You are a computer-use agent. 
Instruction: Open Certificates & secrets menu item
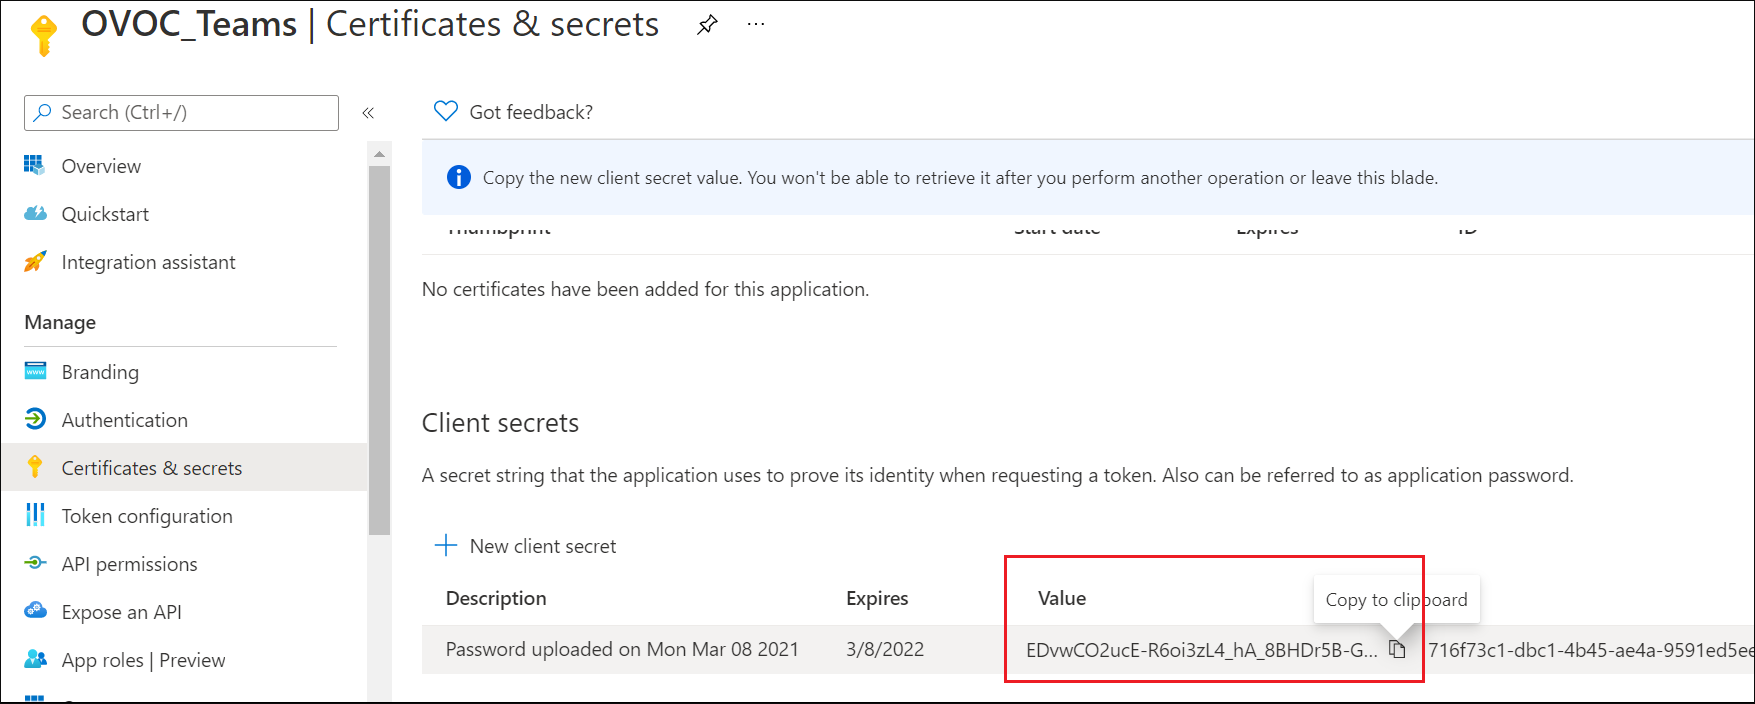tap(151, 468)
